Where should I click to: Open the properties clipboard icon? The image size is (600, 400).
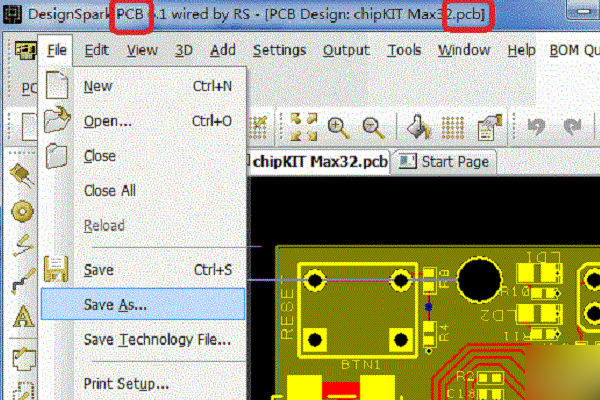490,127
